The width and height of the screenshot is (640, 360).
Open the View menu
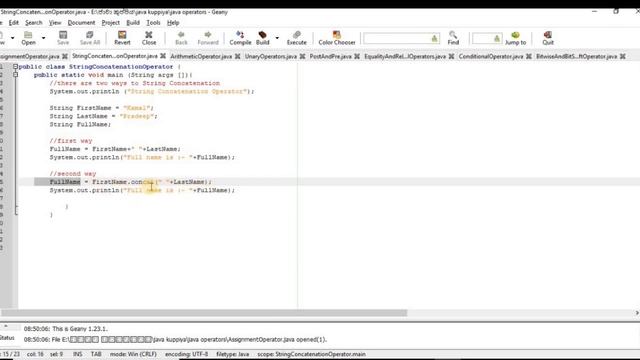(x=55, y=22)
